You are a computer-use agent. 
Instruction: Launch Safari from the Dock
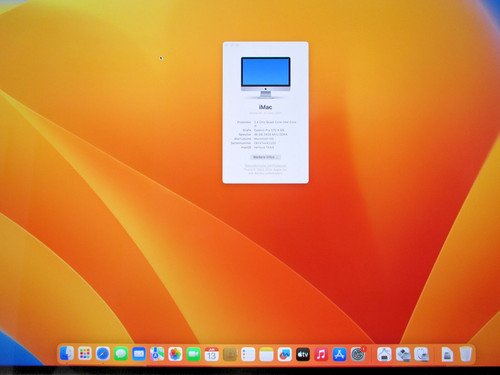tap(103, 354)
